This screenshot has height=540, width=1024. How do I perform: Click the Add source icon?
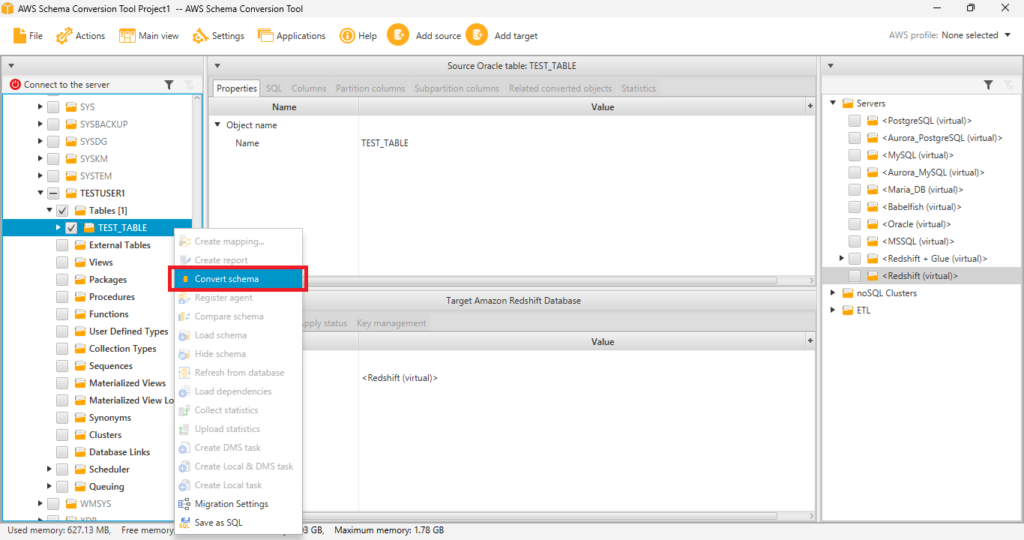(398, 35)
